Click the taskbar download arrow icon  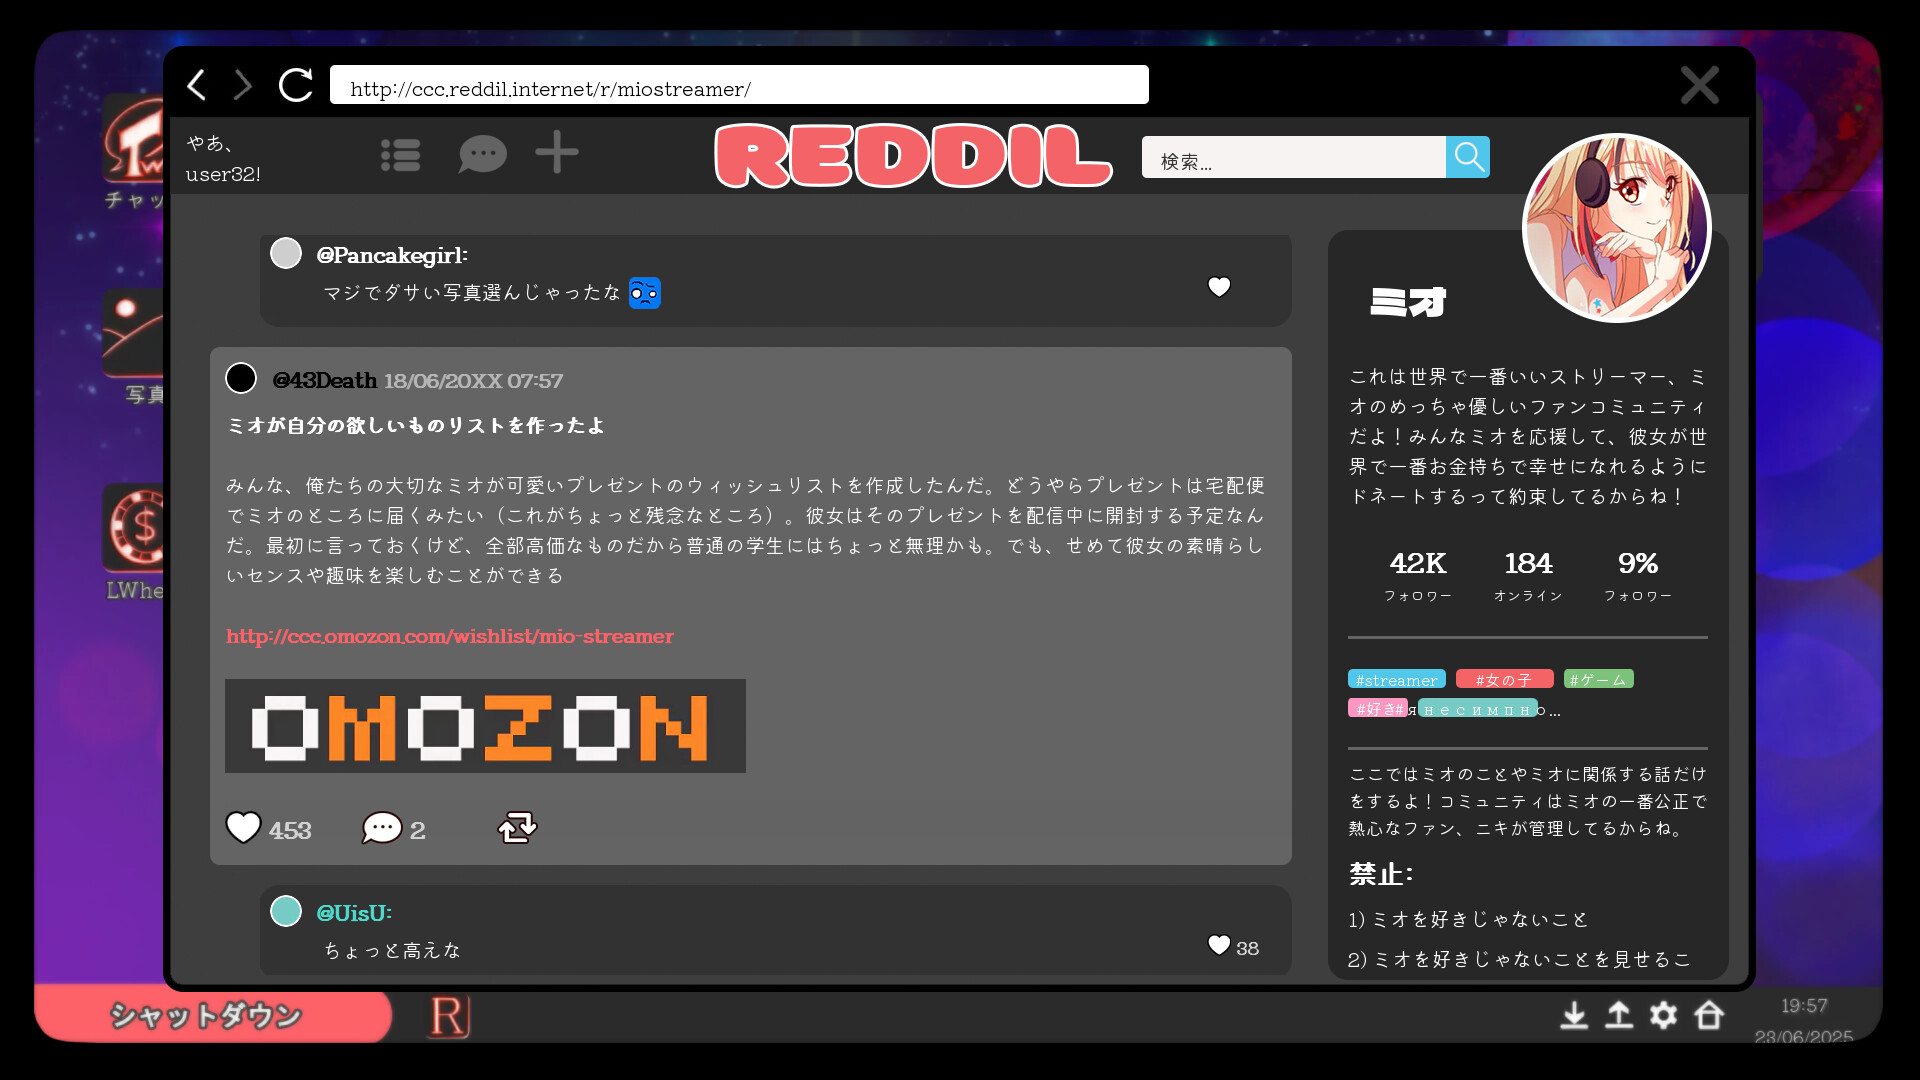click(x=1574, y=1016)
